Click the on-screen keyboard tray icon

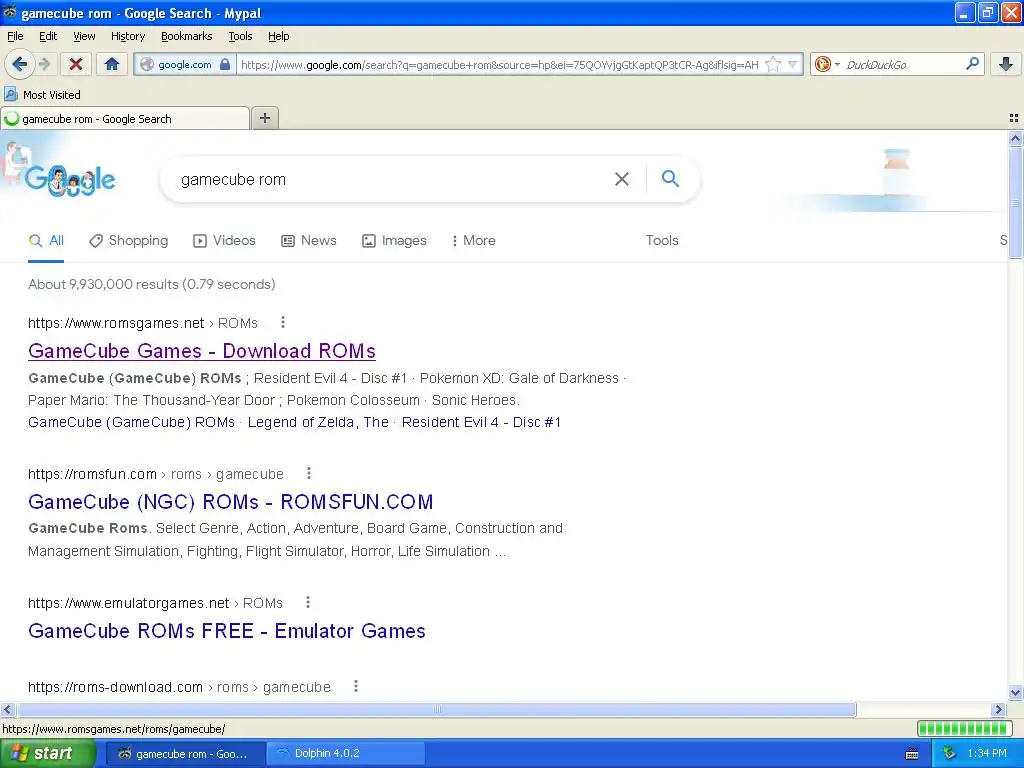912,754
